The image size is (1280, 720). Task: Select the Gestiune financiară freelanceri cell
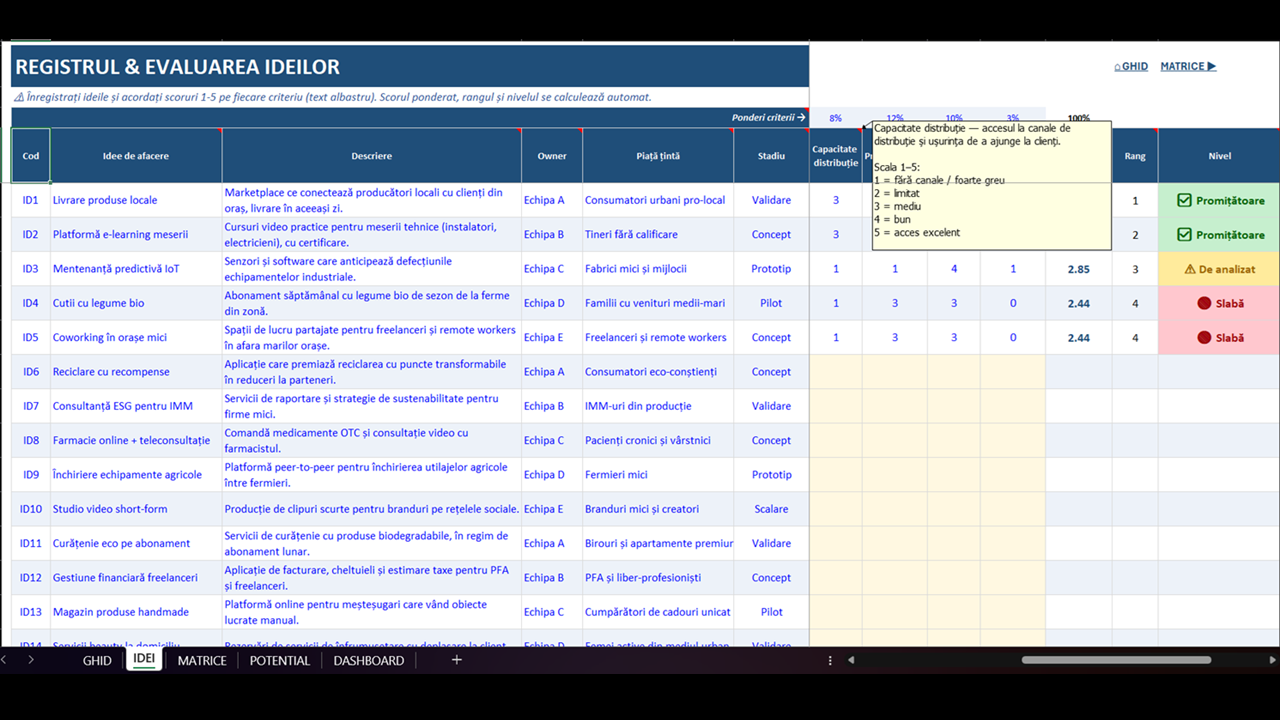[136, 578]
